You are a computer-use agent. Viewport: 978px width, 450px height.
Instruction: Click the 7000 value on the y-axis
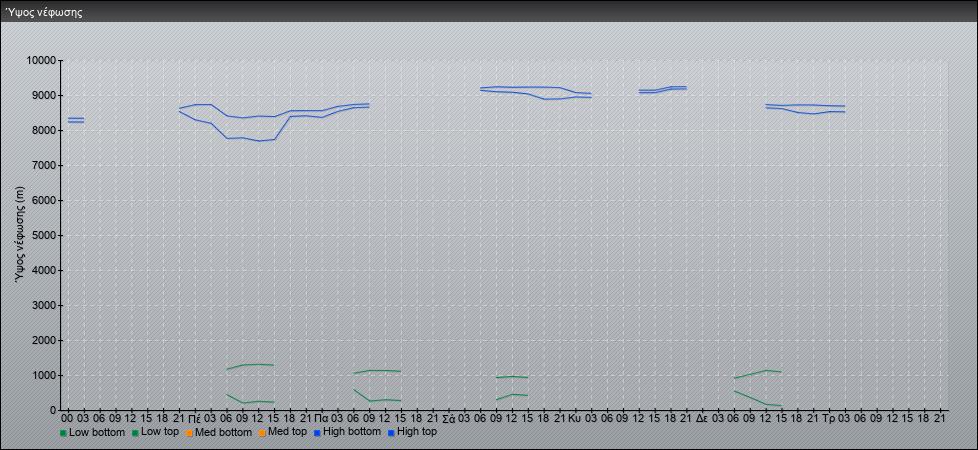44,165
